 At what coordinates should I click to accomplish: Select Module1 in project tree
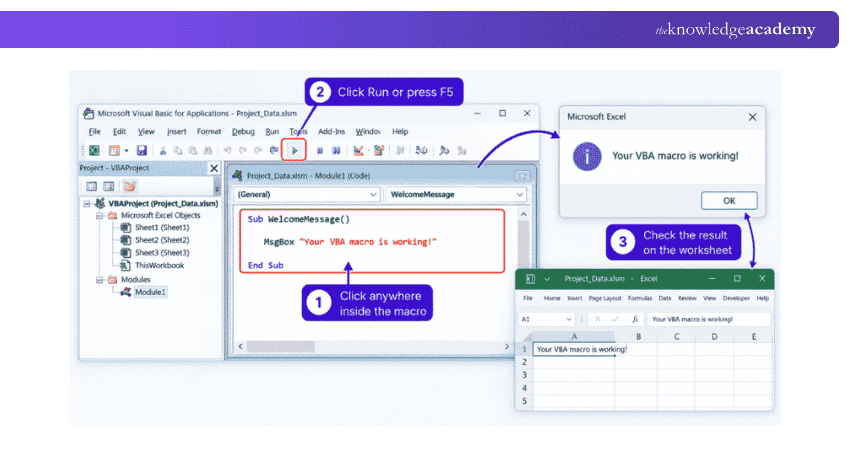[x=150, y=292]
